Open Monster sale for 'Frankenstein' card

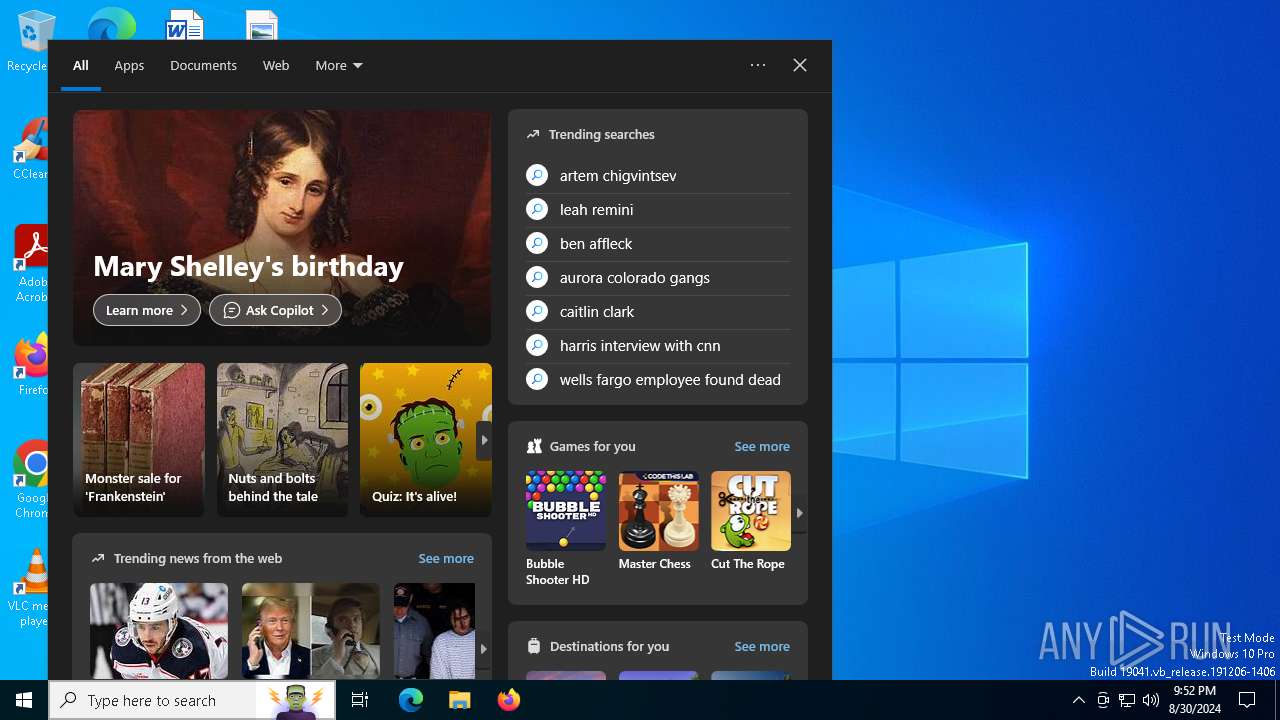[x=139, y=440]
